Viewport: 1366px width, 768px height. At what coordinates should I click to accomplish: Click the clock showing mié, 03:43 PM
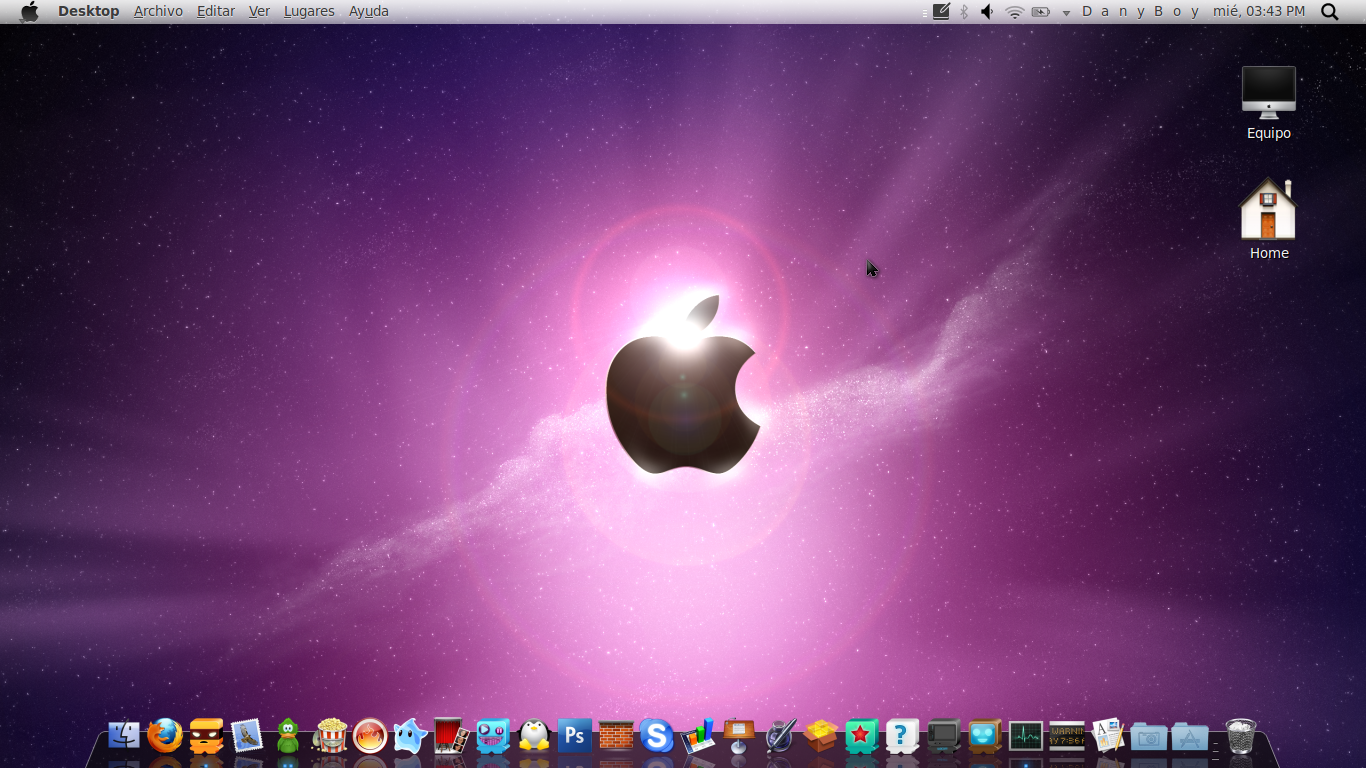[x=1259, y=11]
